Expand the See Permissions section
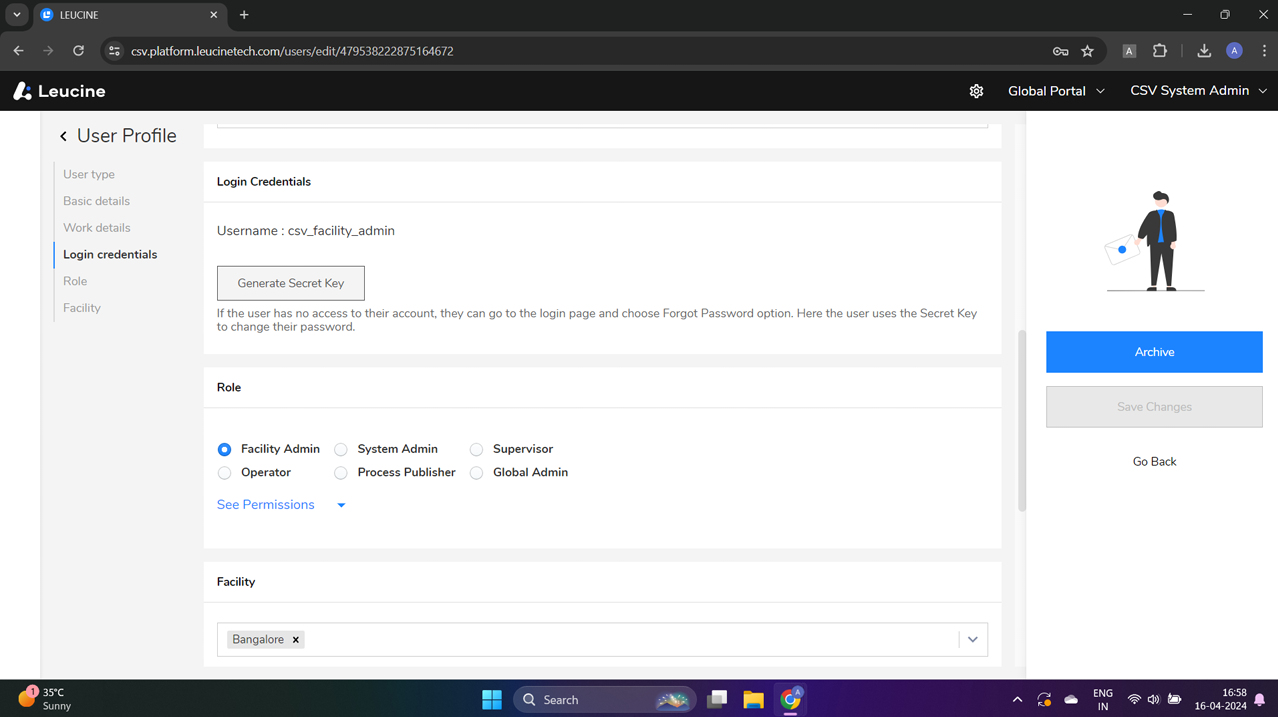The width and height of the screenshot is (1278, 717). 265,504
